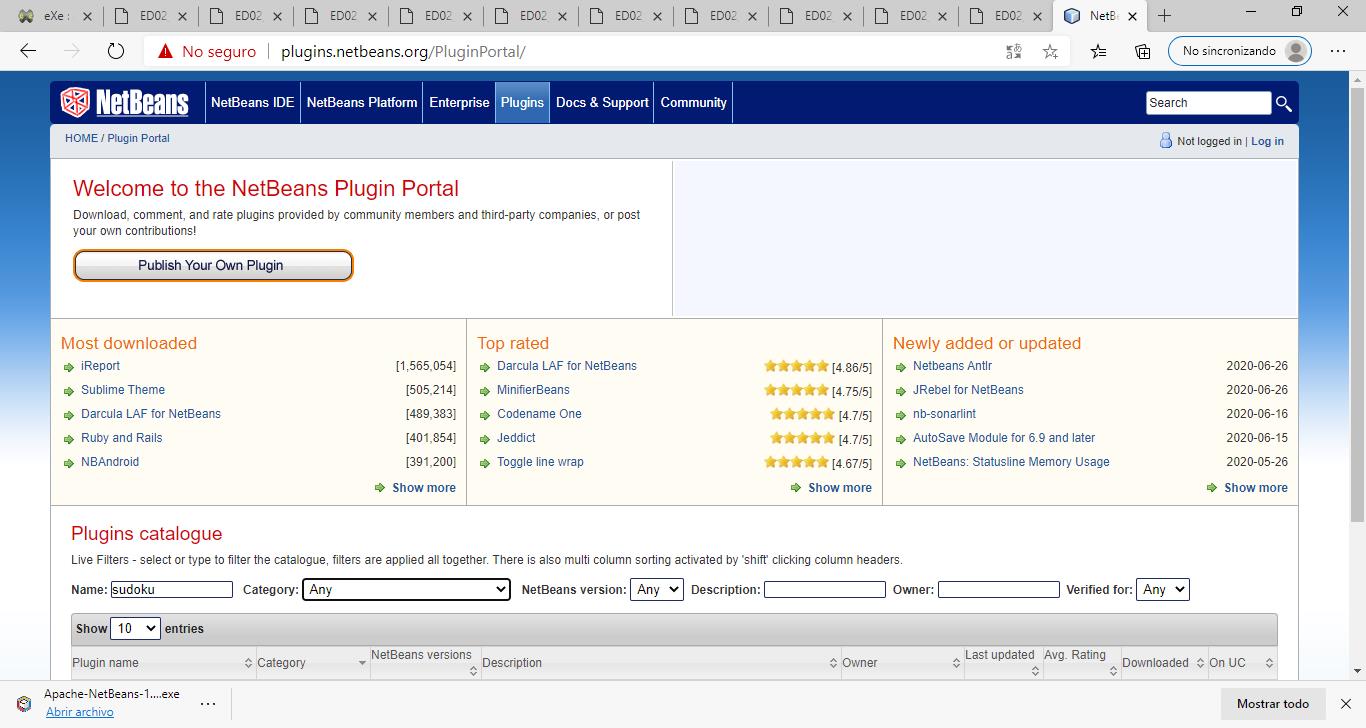The image size is (1366, 728).
Task: Show more Most downloaded plugins
Action: pos(424,488)
